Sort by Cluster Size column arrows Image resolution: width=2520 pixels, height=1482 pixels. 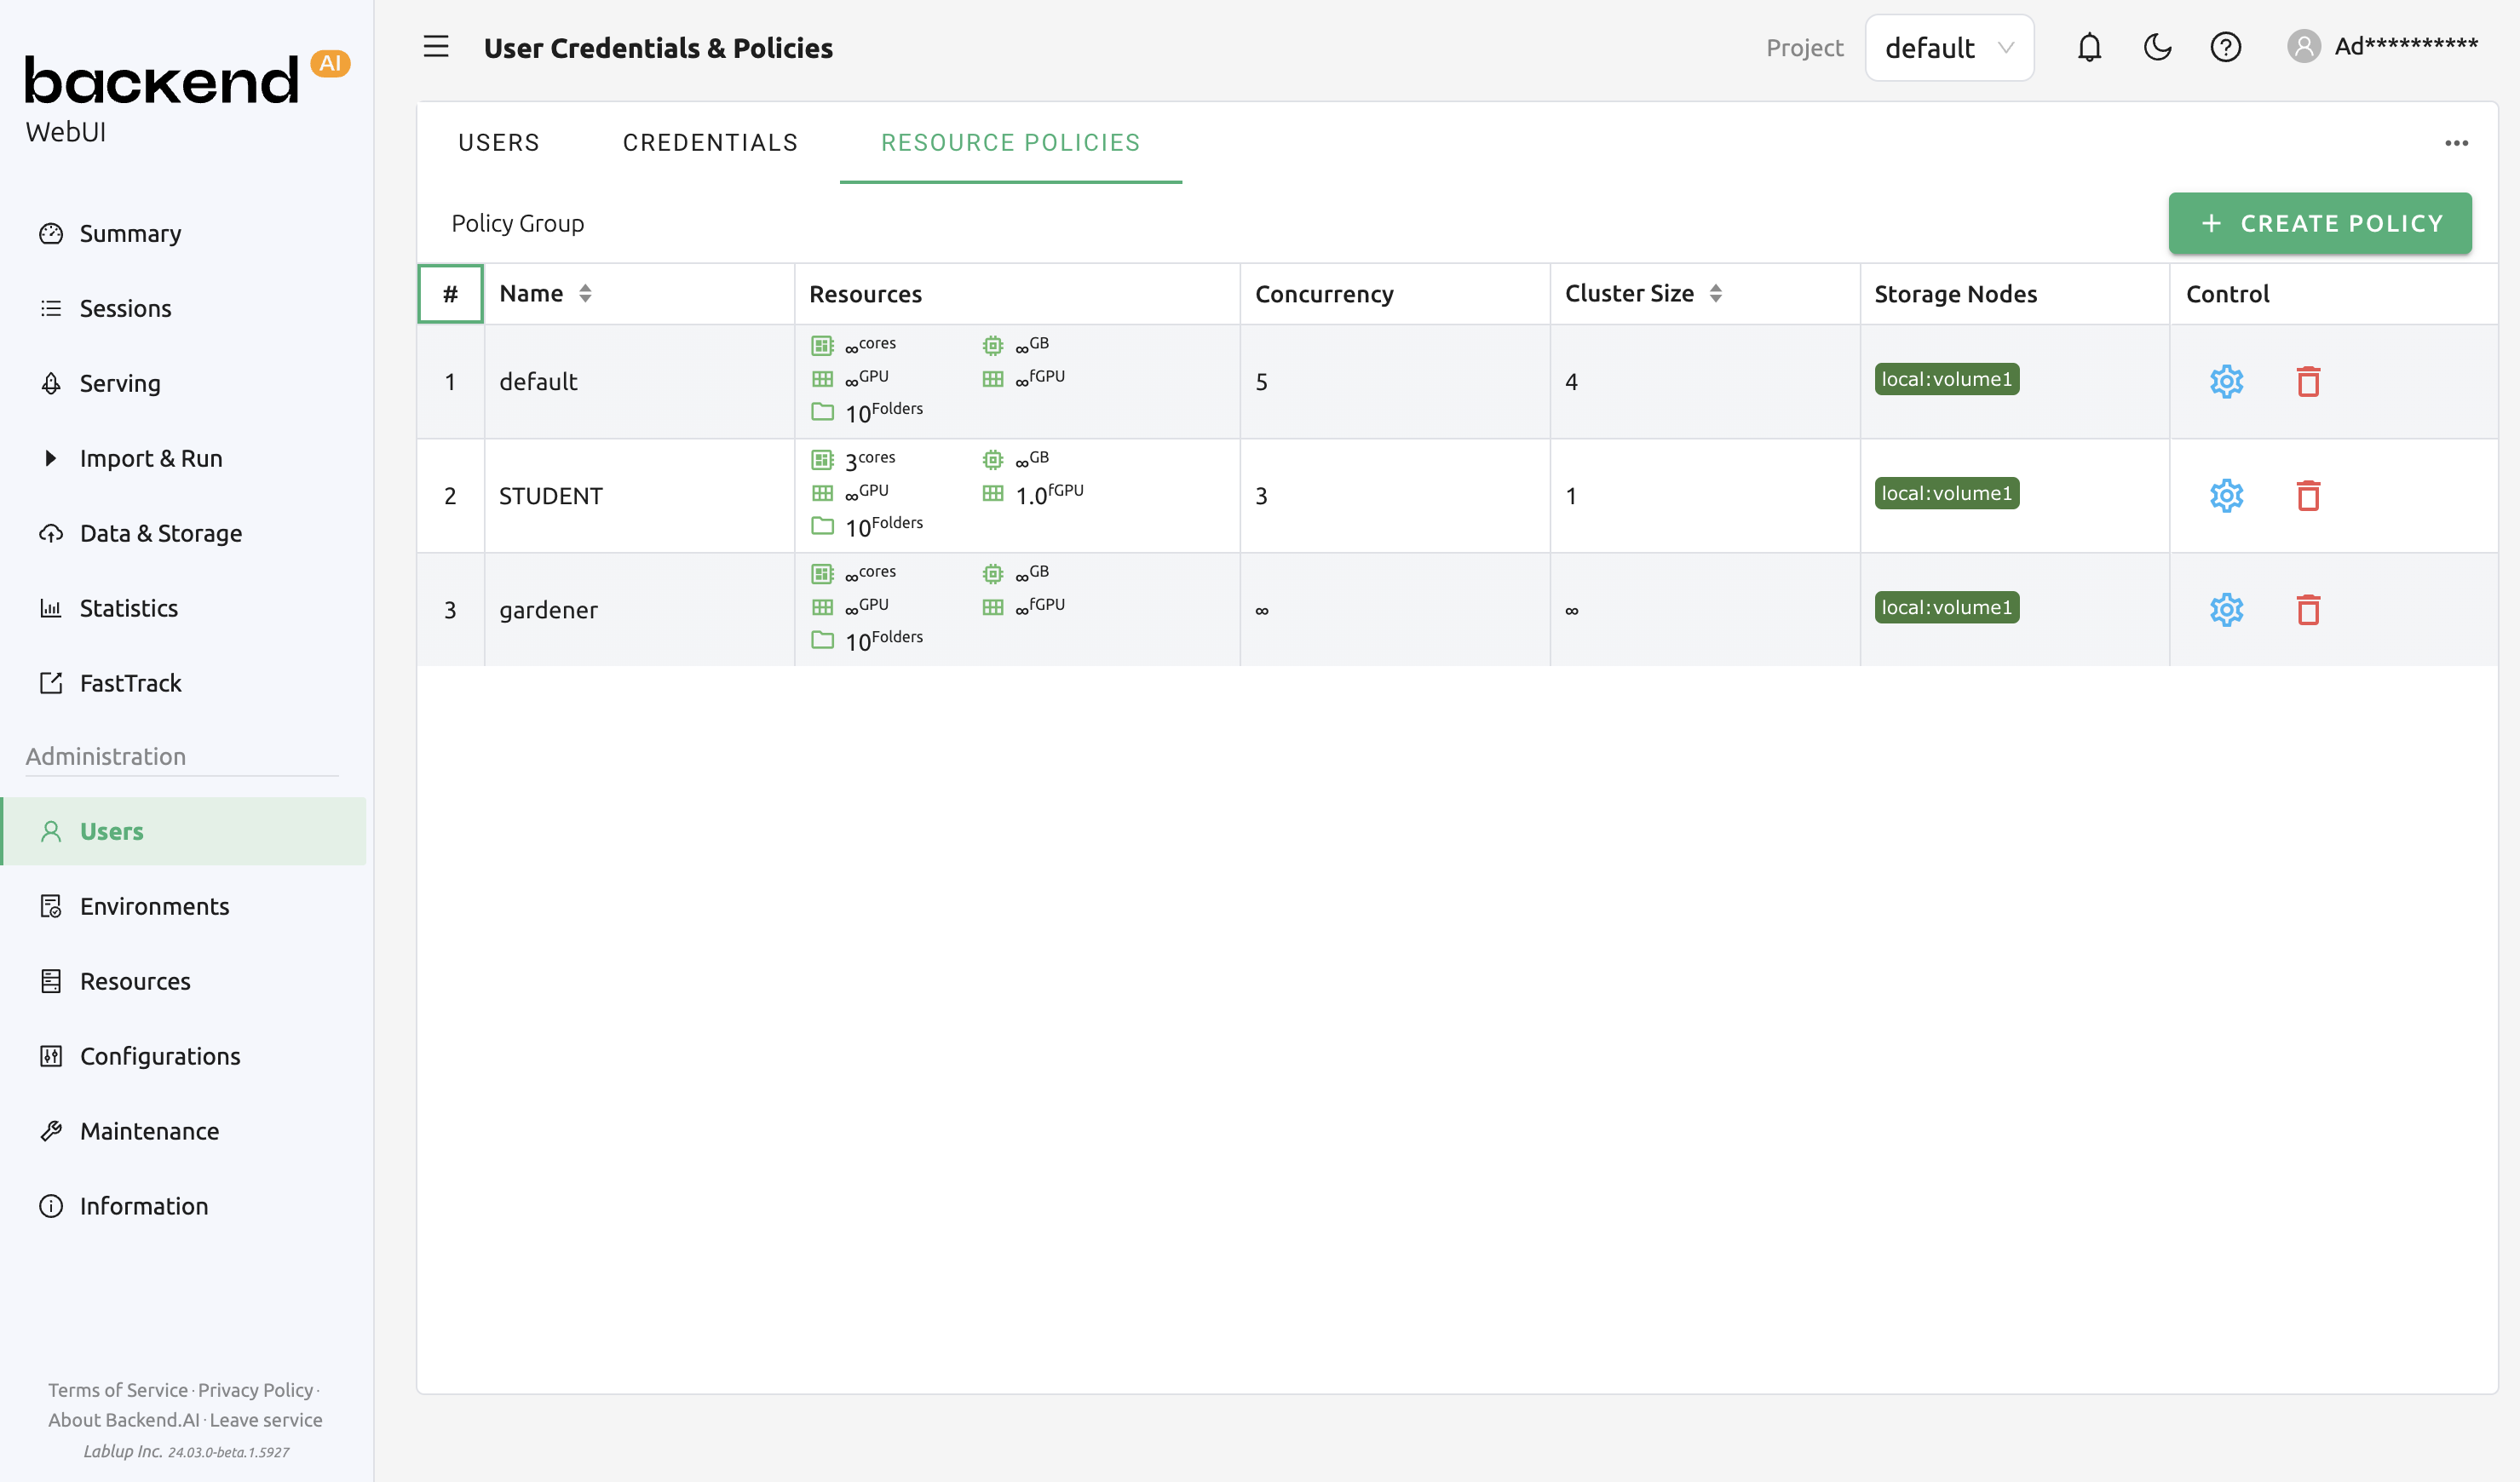[x=1715, y=293]
